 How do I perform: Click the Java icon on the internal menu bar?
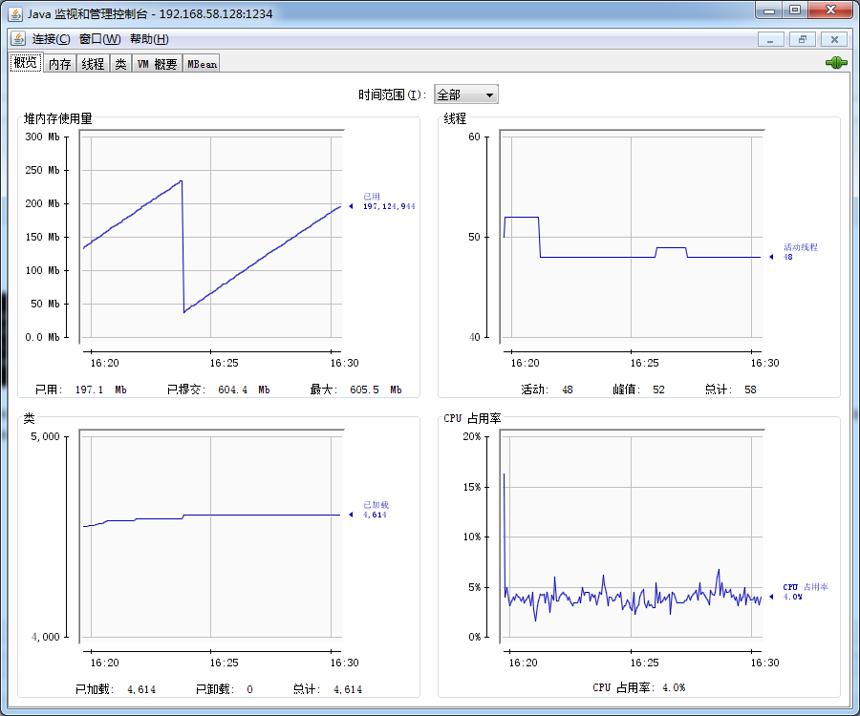coord(18,38)
